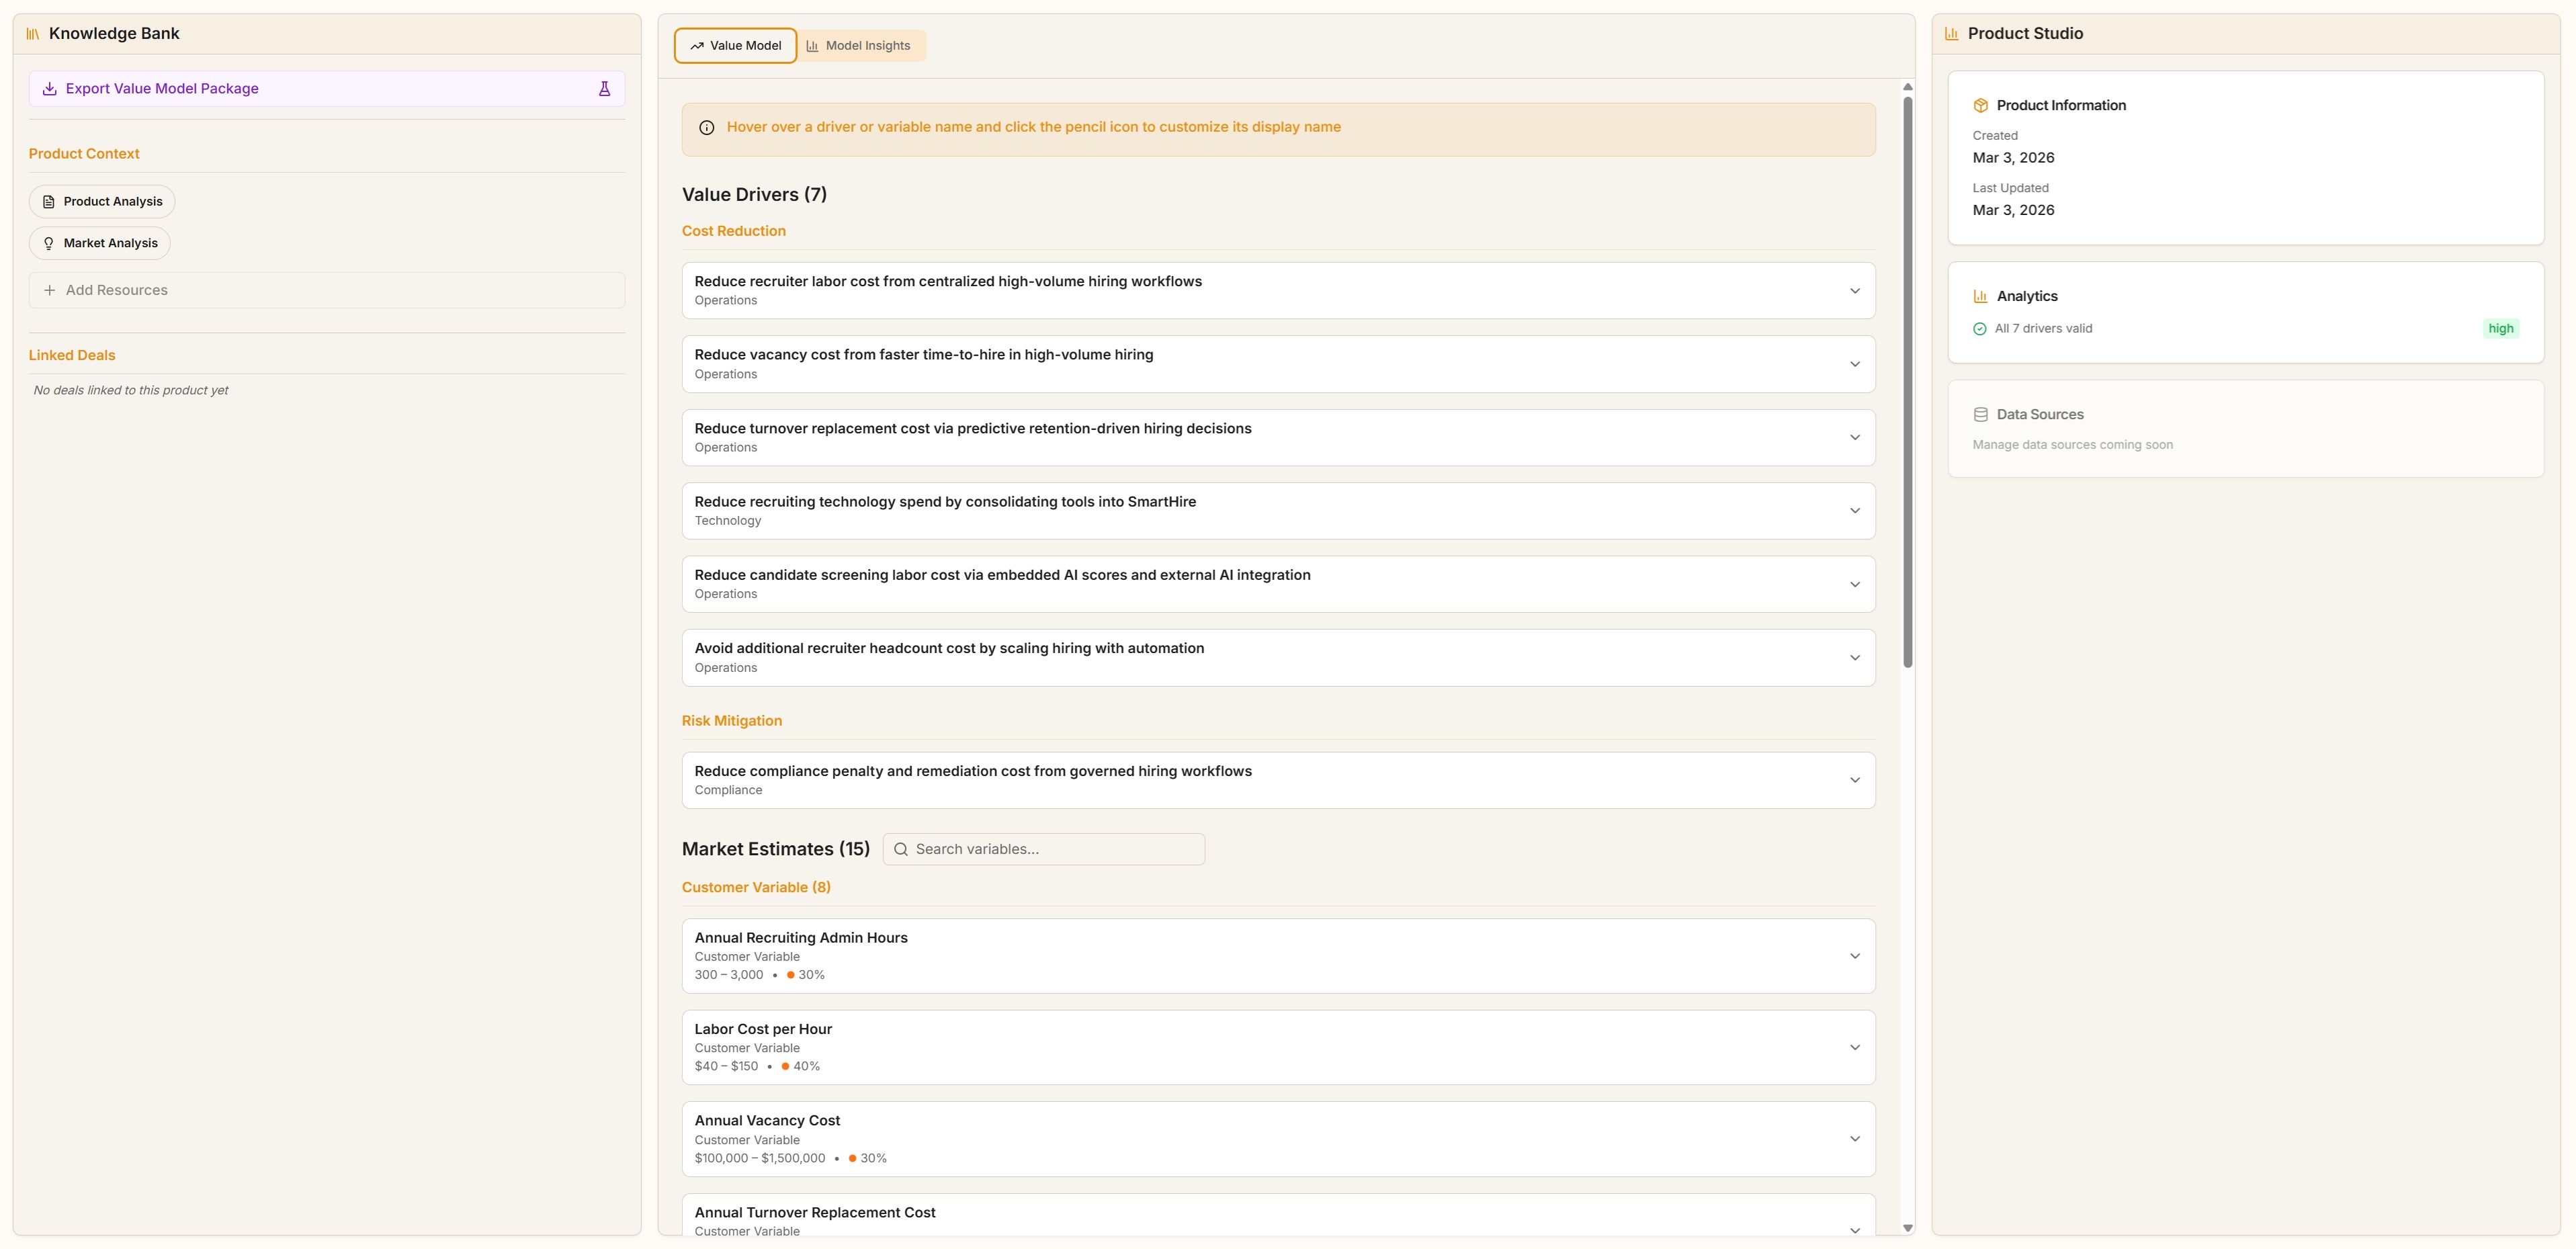Click scrollbar down arrow in value model
Viewport: 2576px width, 1249px height.
pyautogui.click(x=1907, y=1227)
